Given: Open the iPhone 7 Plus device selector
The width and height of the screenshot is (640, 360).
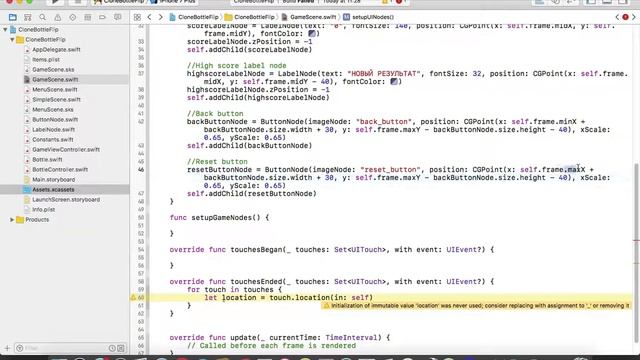Looking at the screenshot, I should coord(174,2).
